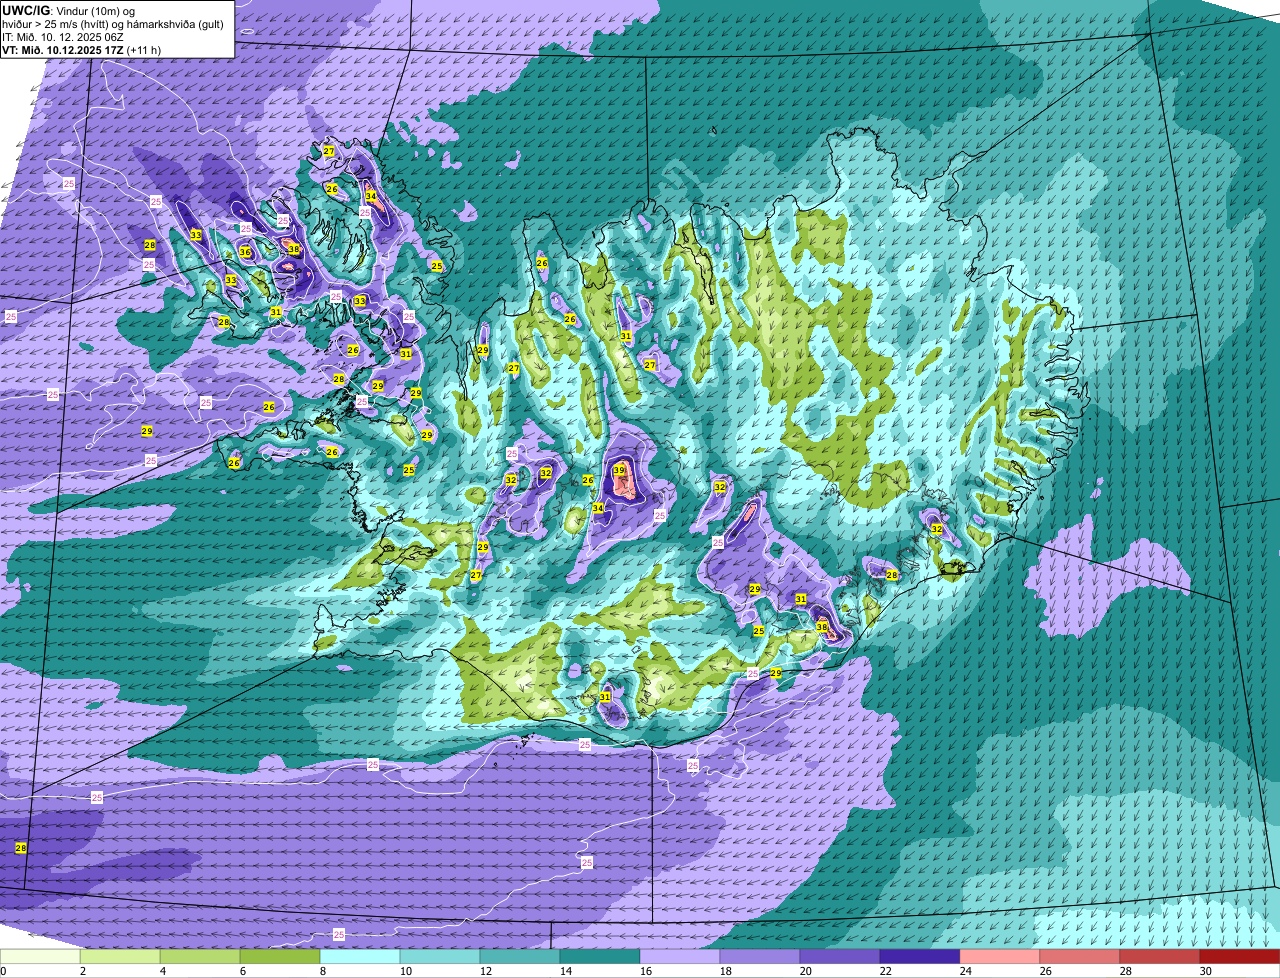1280x978 pixels.
Task: Click the title line "UWC/IG: Vindur (10m) og"
Action: point(69,10)
